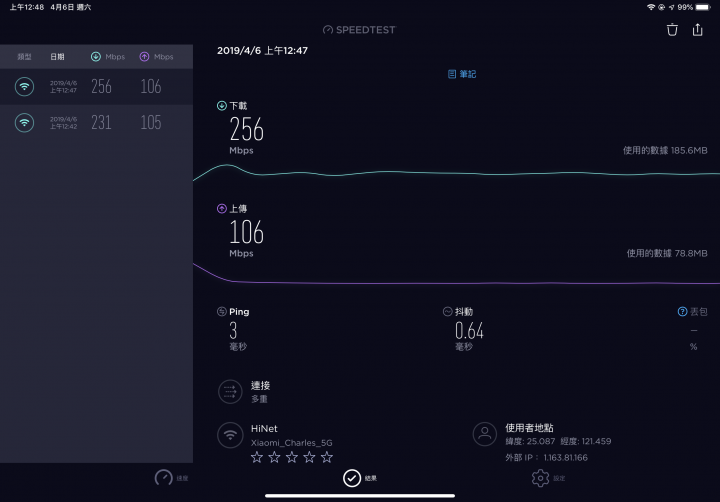Click the HiNet WiFi provider icon

(230, 434)
